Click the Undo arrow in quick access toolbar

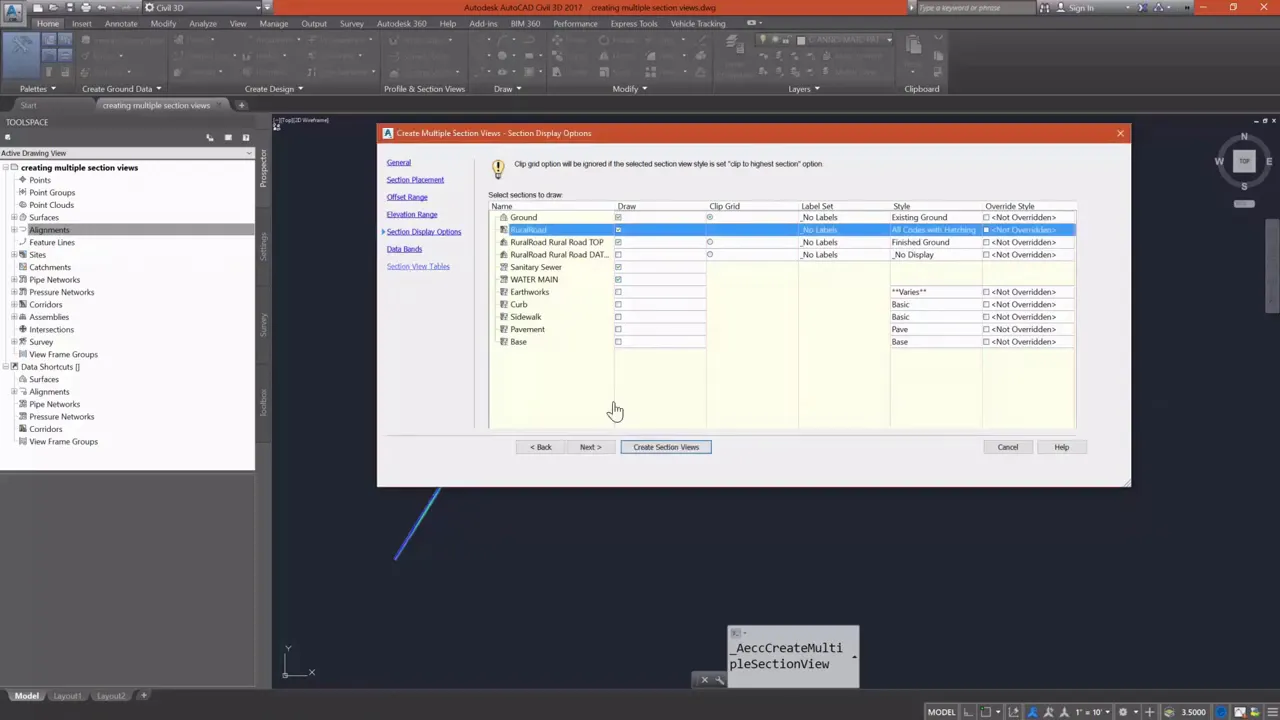tap(101, 8)
